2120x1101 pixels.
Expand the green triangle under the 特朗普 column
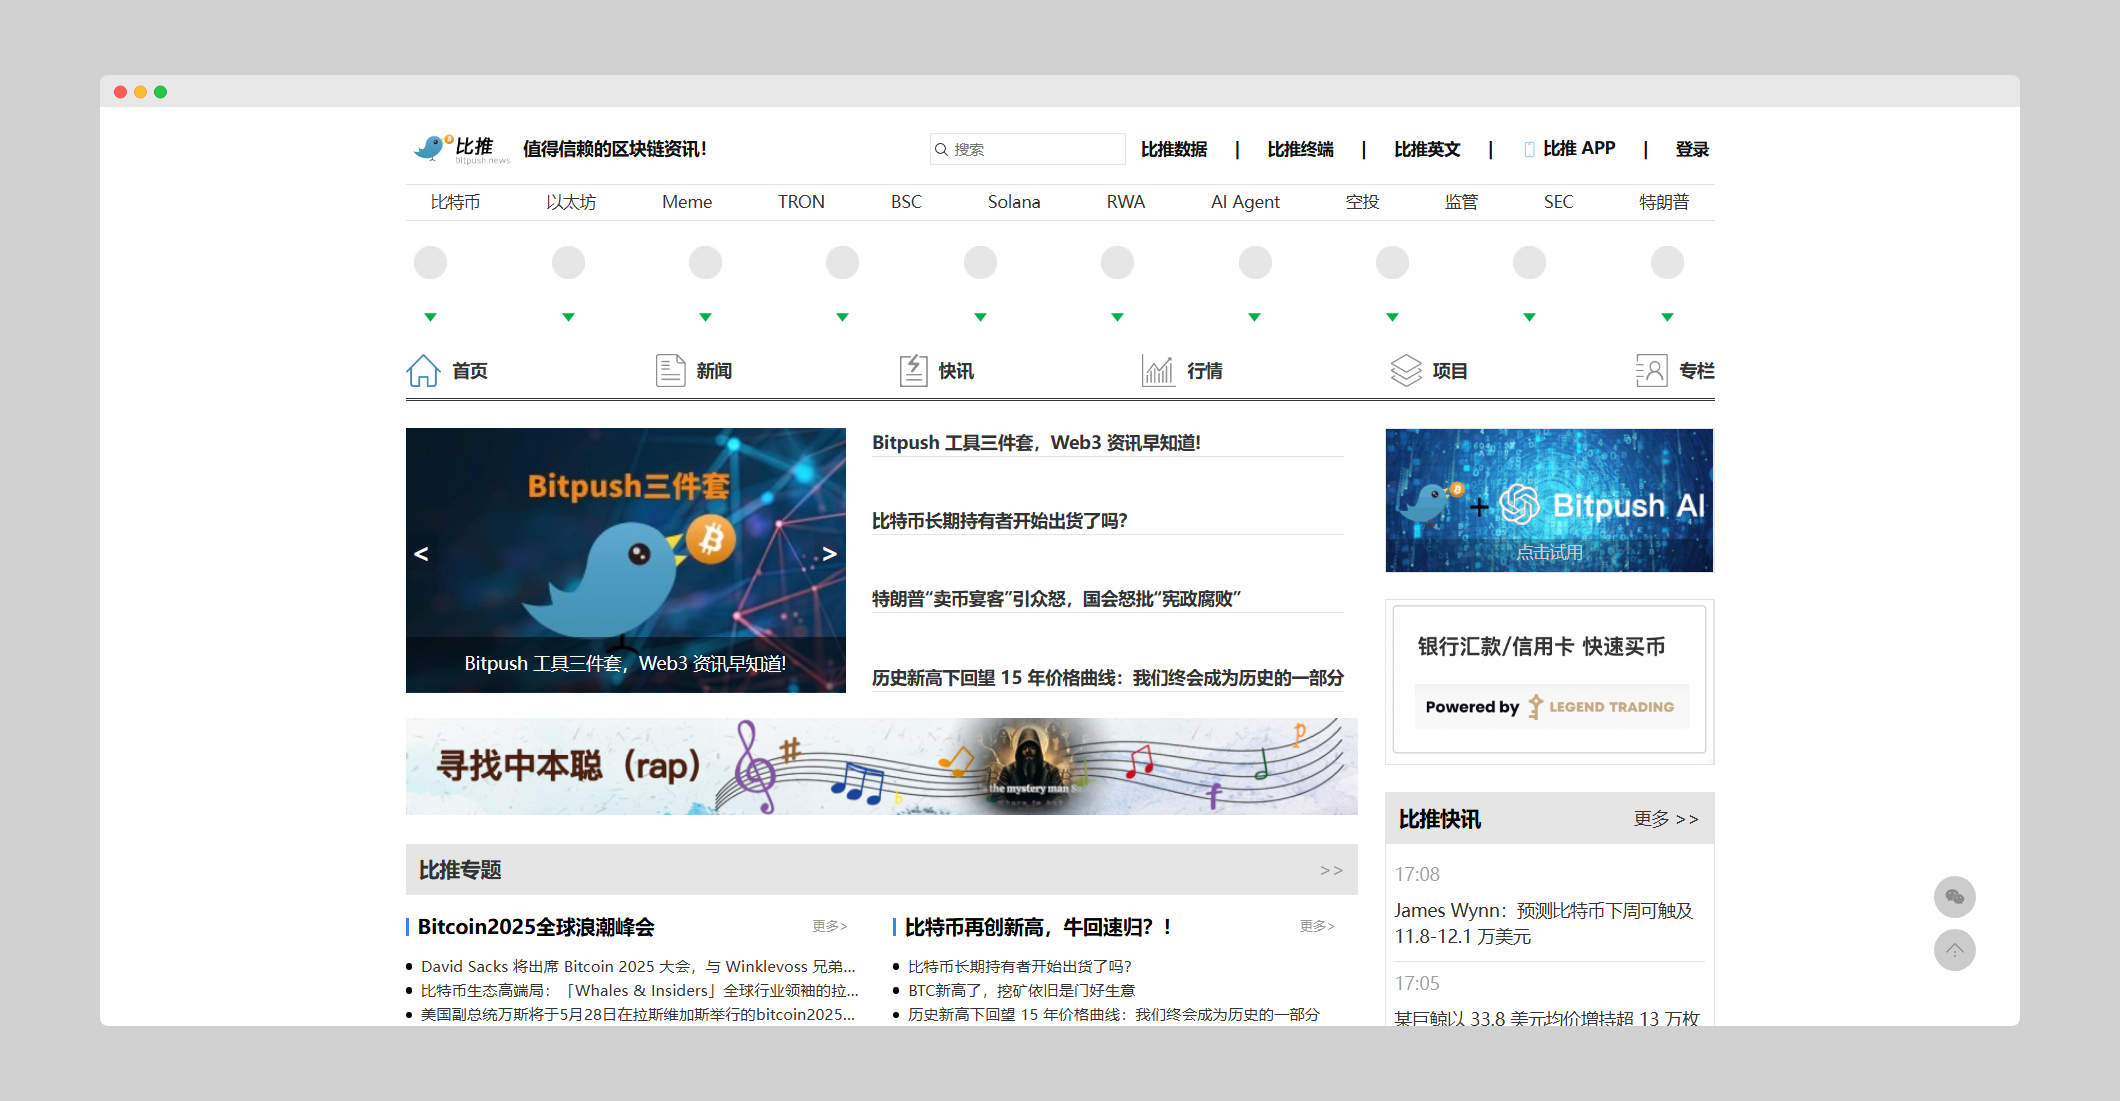1667,316
